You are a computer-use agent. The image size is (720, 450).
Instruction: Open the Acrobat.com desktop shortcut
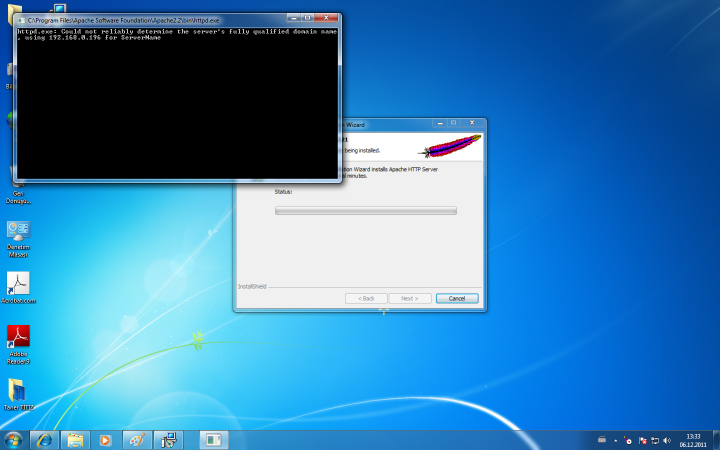[18, 284]
